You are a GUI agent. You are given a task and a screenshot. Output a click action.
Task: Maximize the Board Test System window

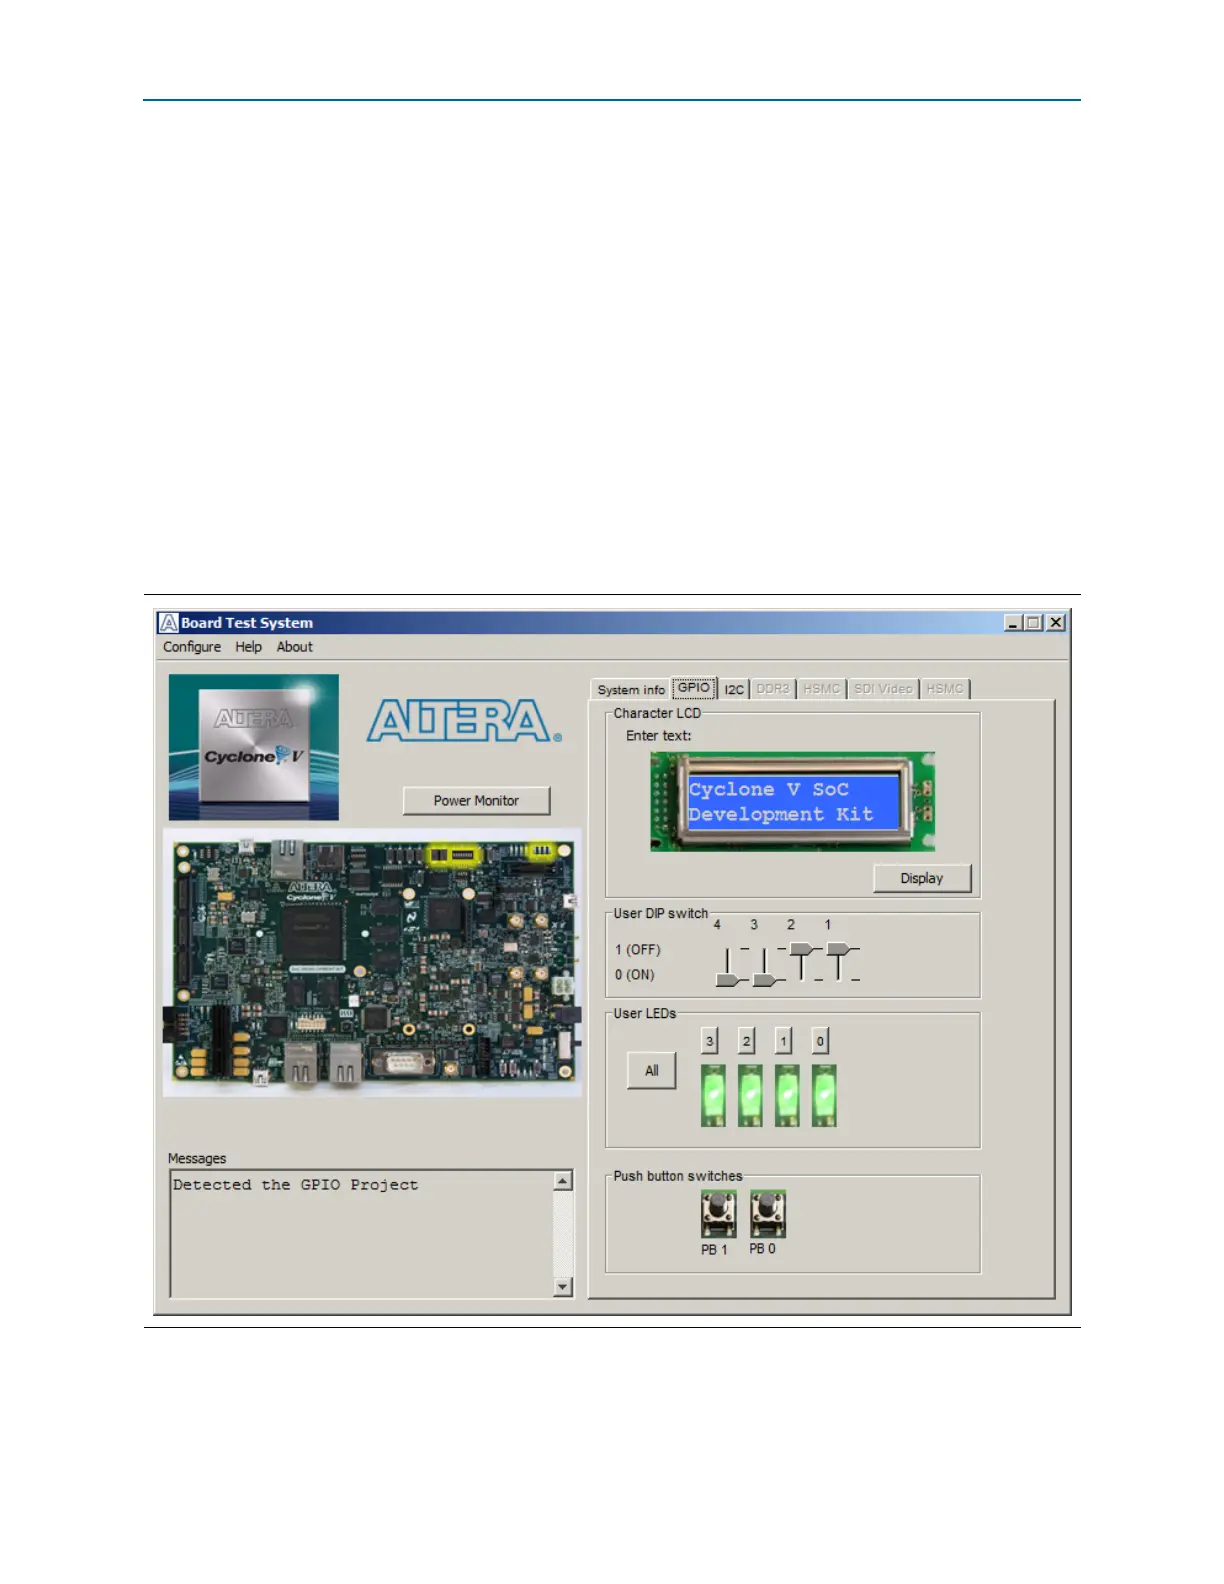[x=1034, y=622]
